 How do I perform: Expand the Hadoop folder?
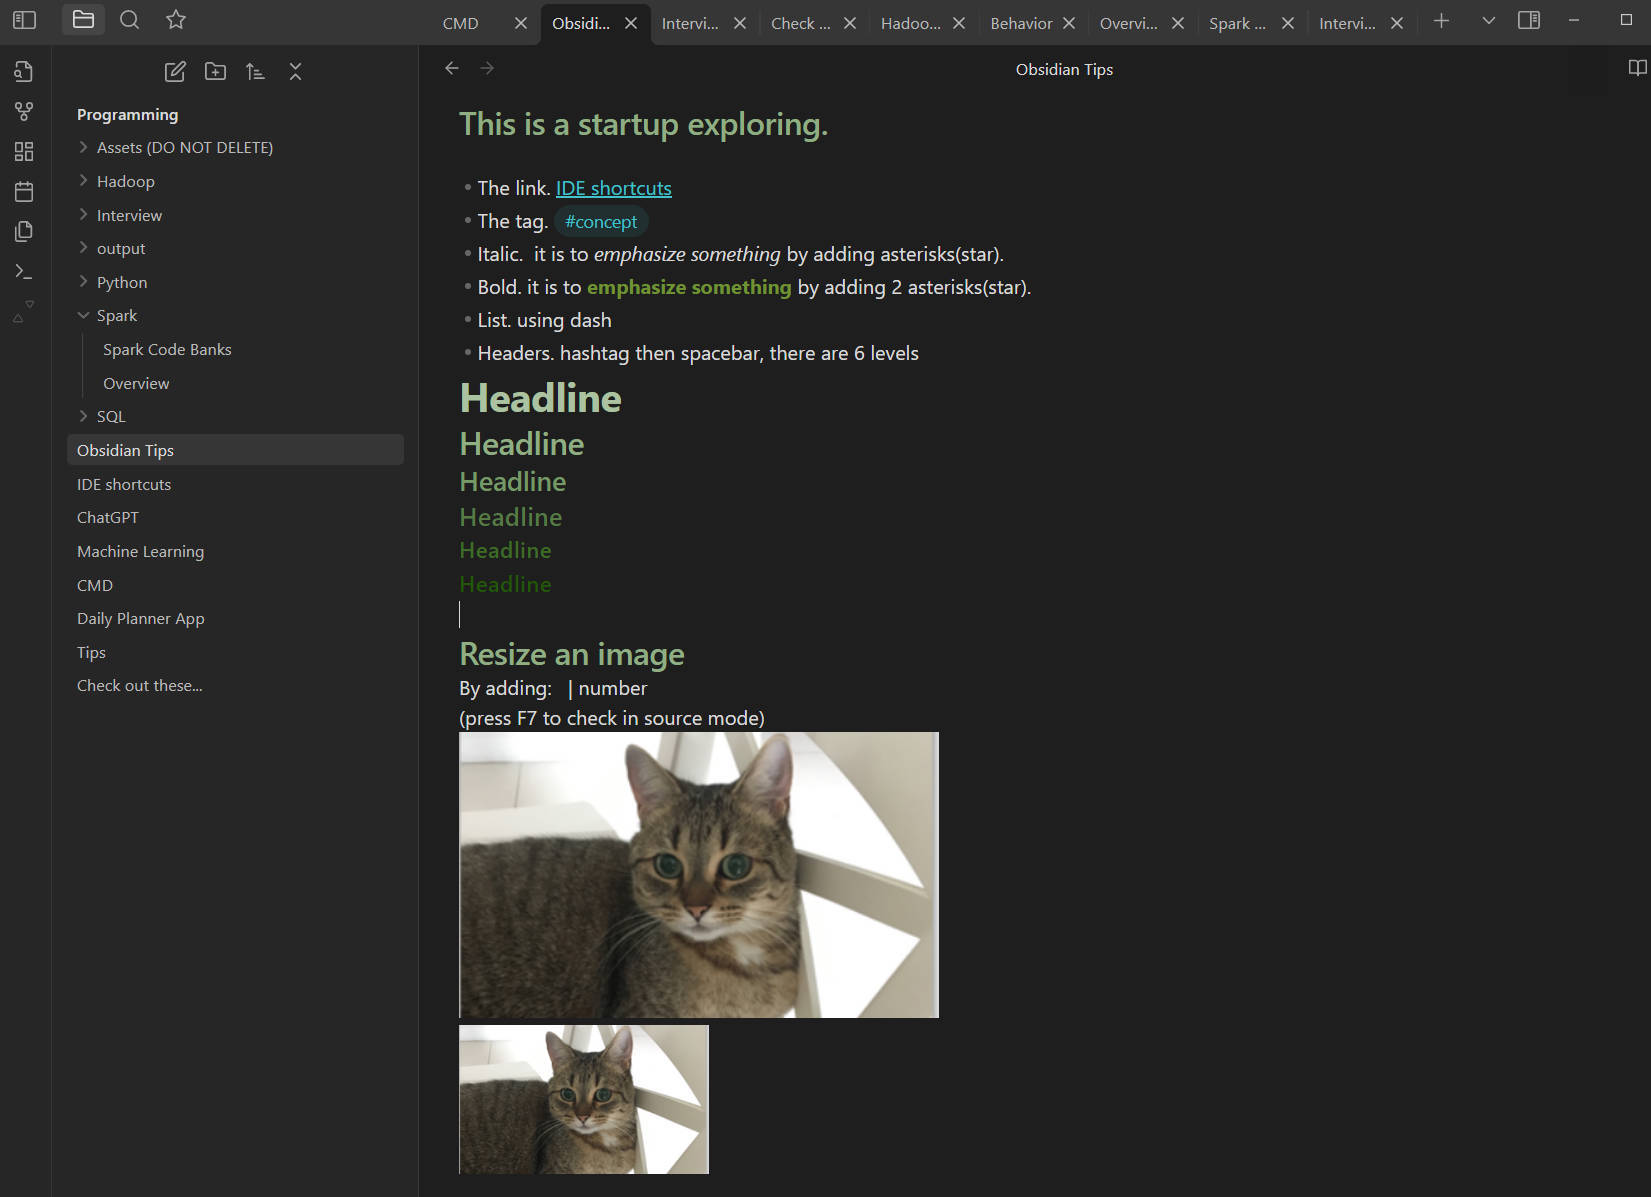125,182
